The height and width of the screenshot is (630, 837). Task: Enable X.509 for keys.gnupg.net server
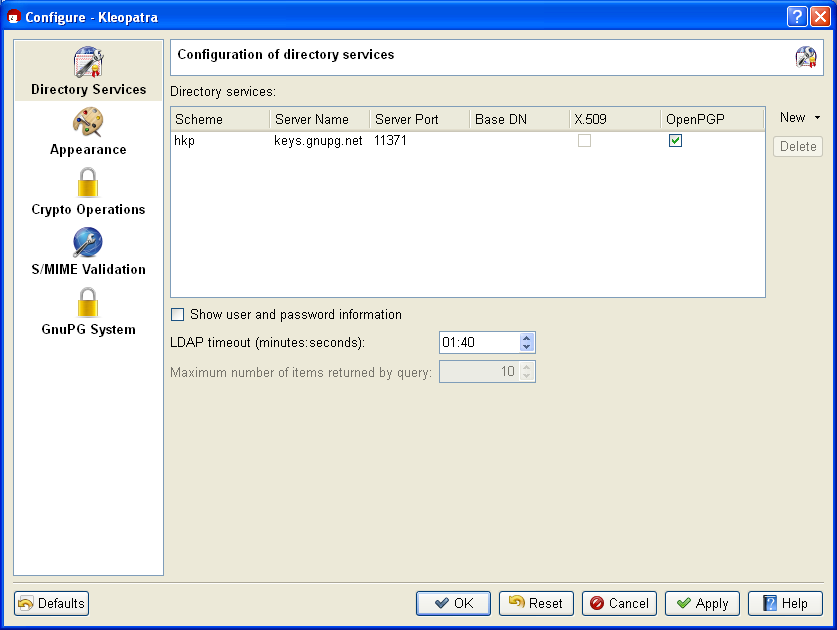585,140
